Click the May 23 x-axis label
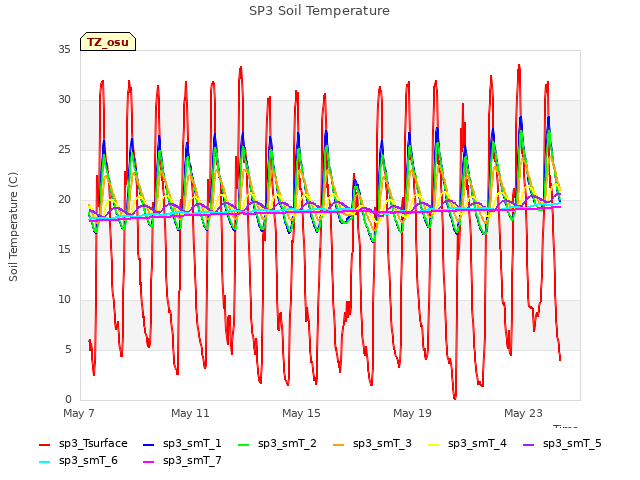This screenshot has width=640, height=480. pyautogui.click(x=523, y=413)
